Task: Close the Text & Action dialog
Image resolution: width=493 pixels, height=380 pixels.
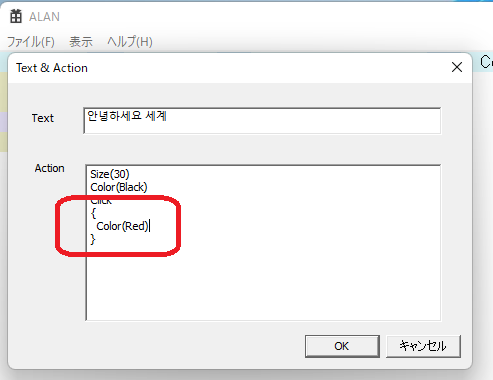Action: click(x=457, y=67)
